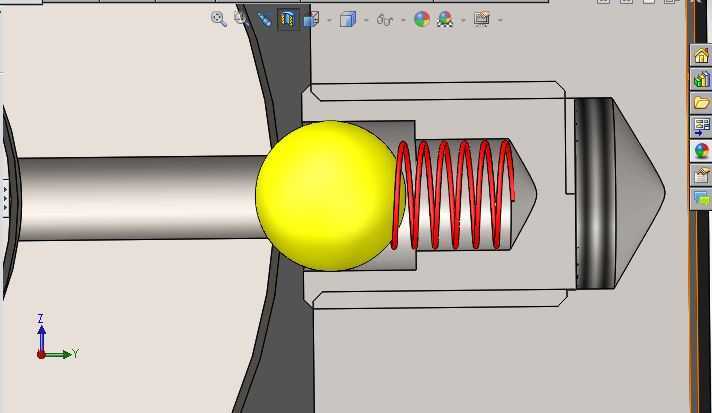Image resolution: width=712 pixels, height=413 pixels.
Task: Click the View Settings icon
Action: pos(481,19)
